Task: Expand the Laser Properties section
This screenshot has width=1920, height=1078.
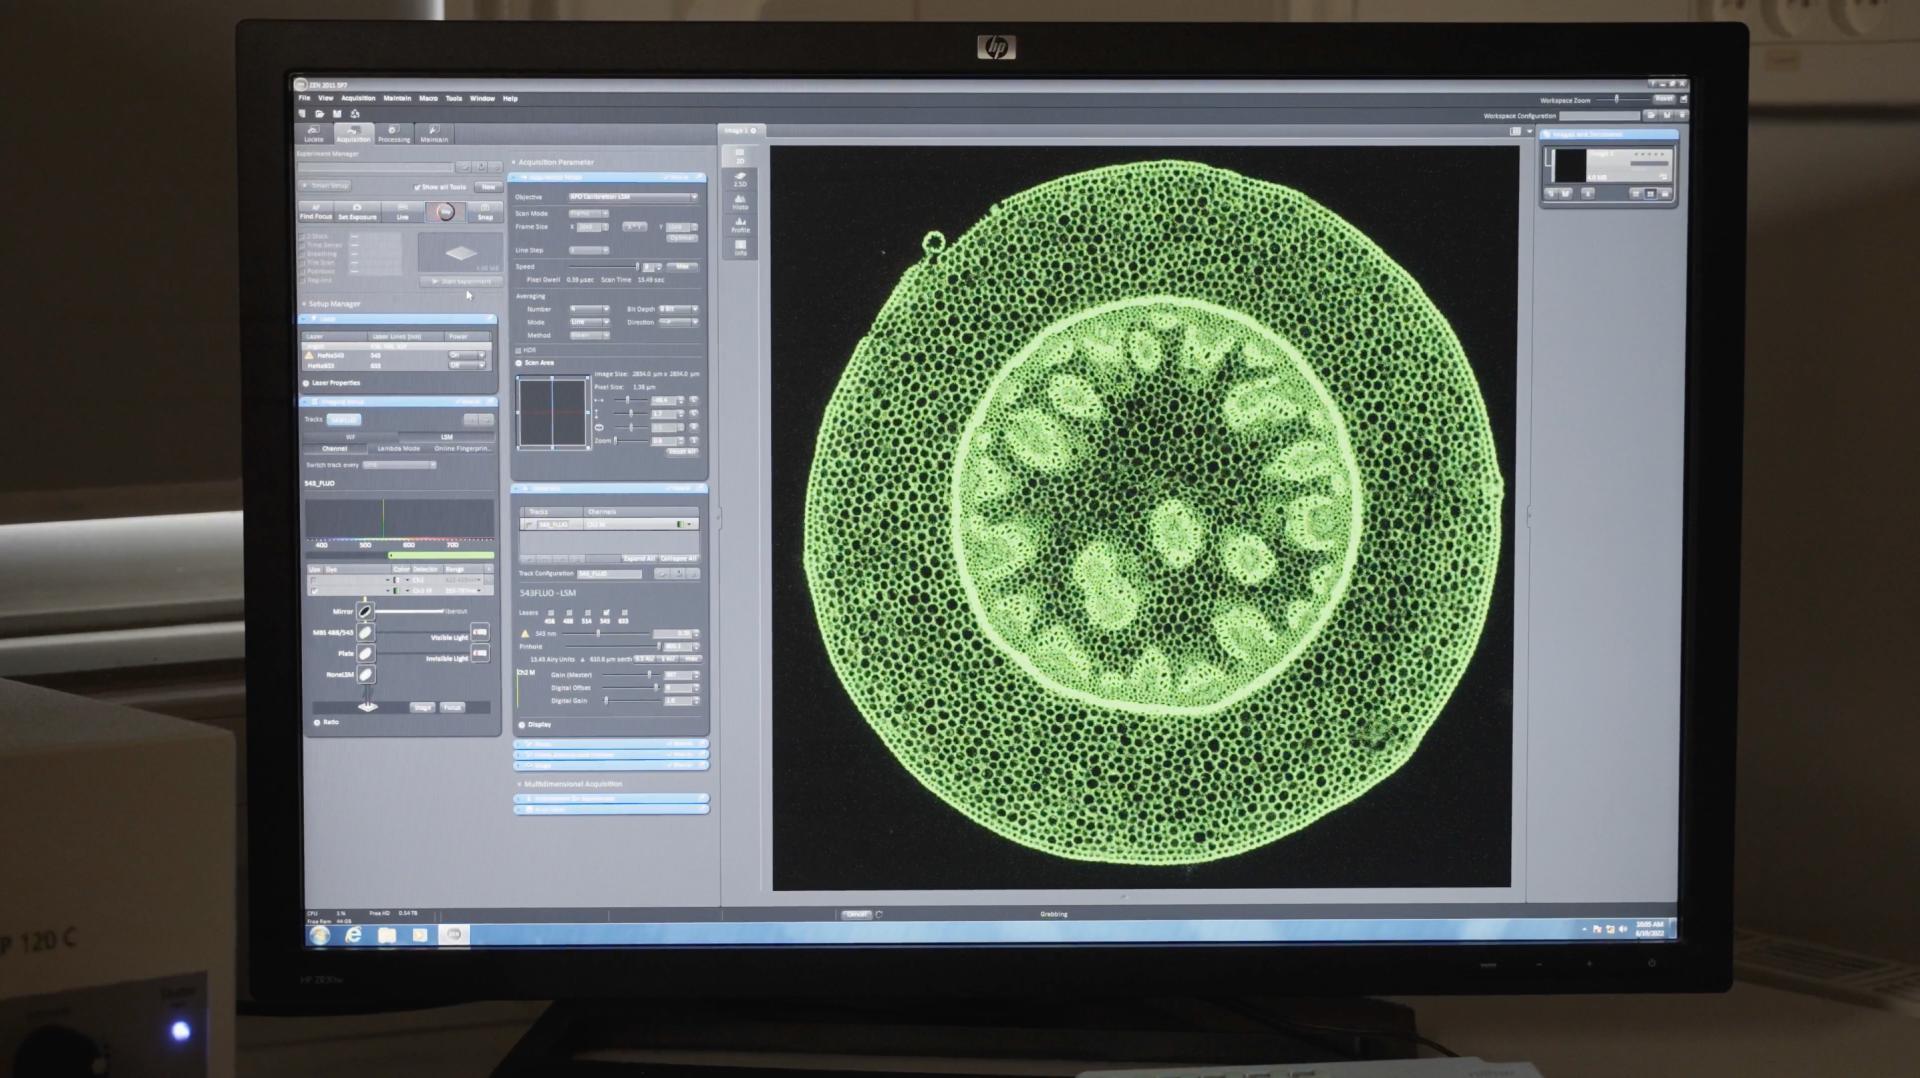Action: coord(332,383)
